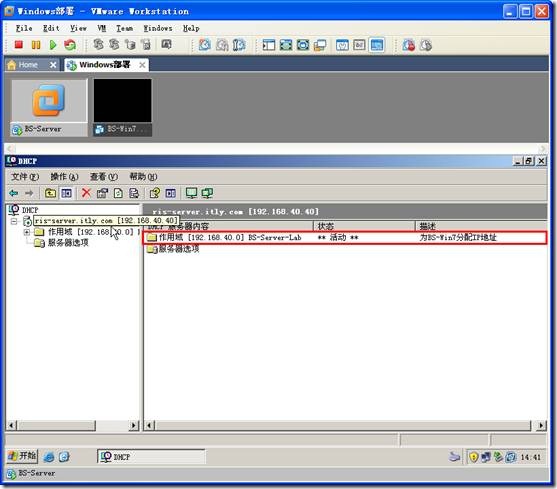
Task: Click the orange Suspend (pause) icon
Action: coord(36,45)
